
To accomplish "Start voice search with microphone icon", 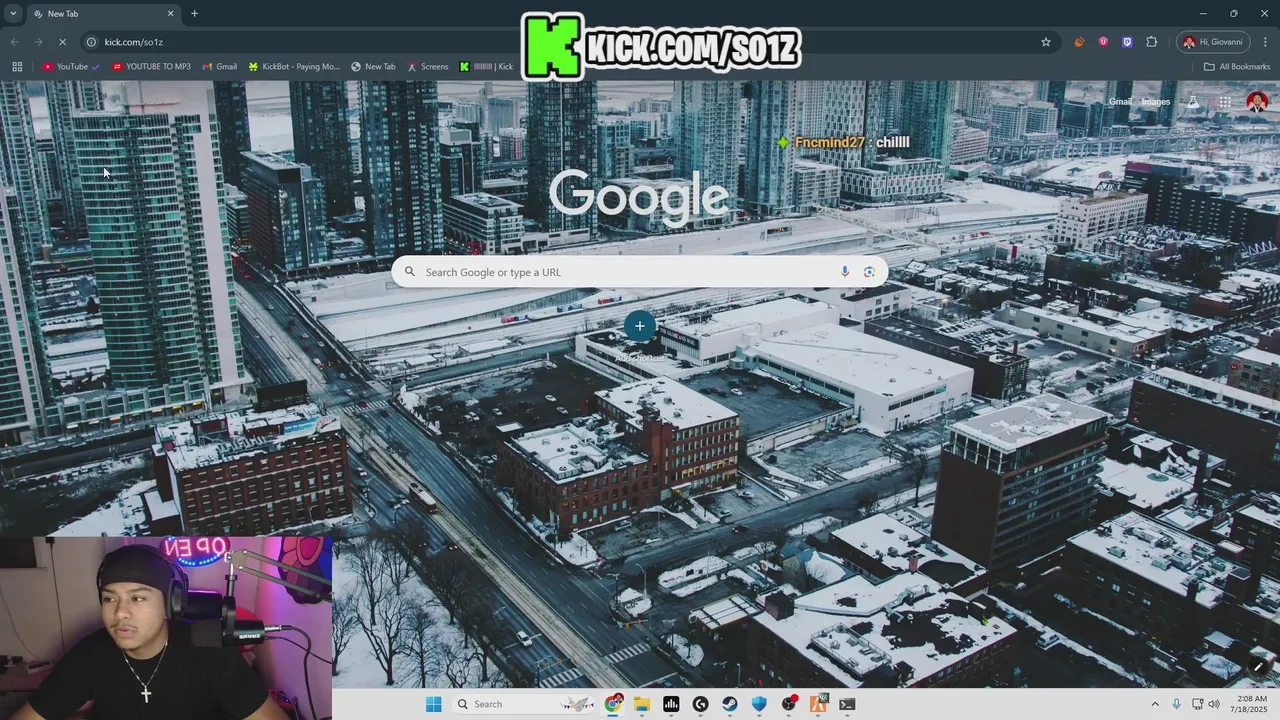I will 845,272.
